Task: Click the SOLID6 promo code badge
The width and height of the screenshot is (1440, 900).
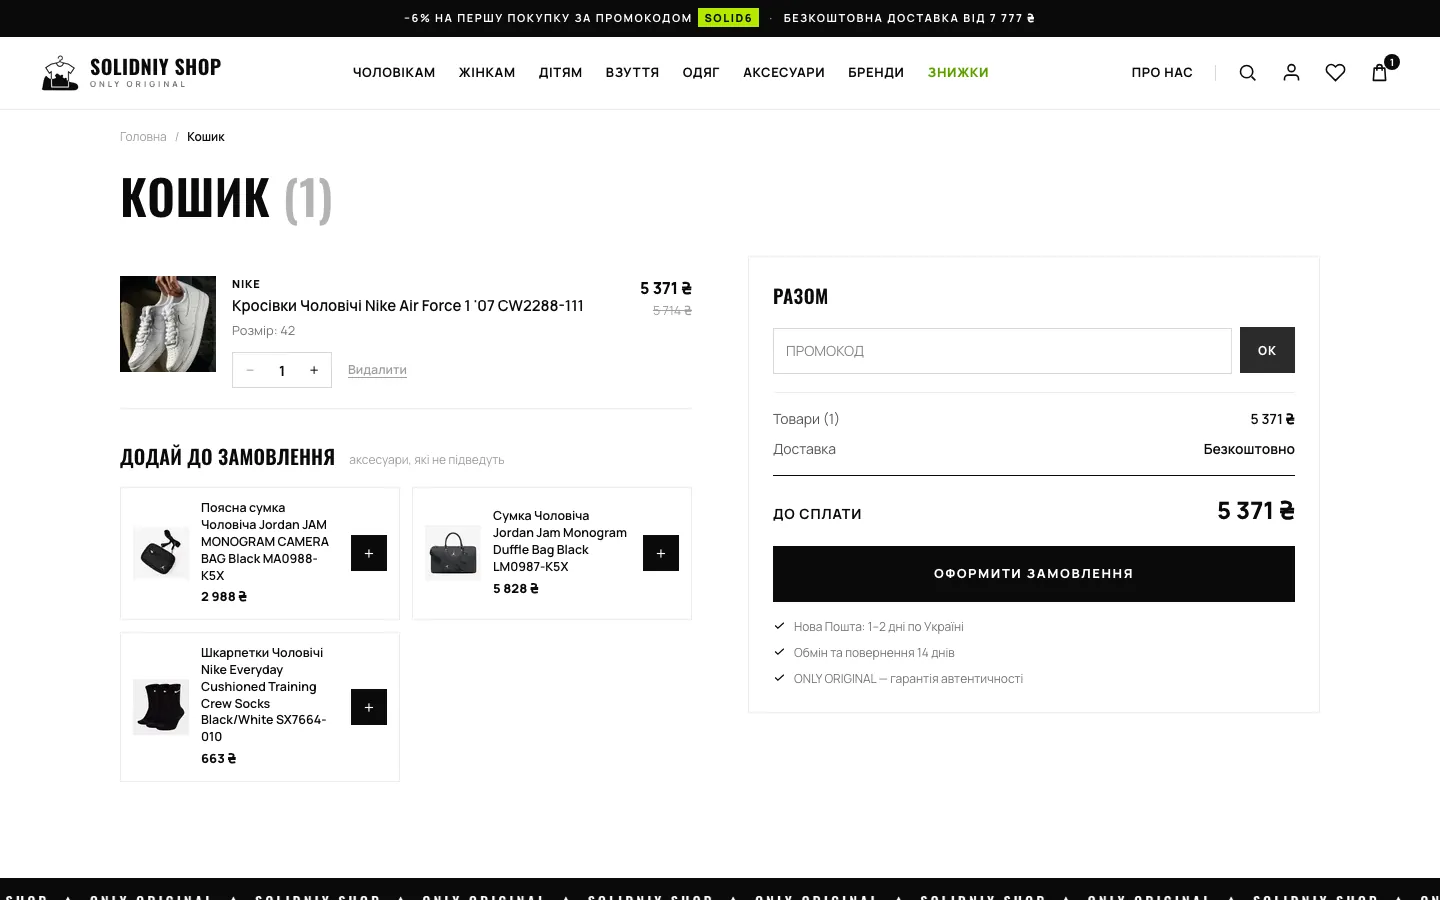Action: pos(729,18)
